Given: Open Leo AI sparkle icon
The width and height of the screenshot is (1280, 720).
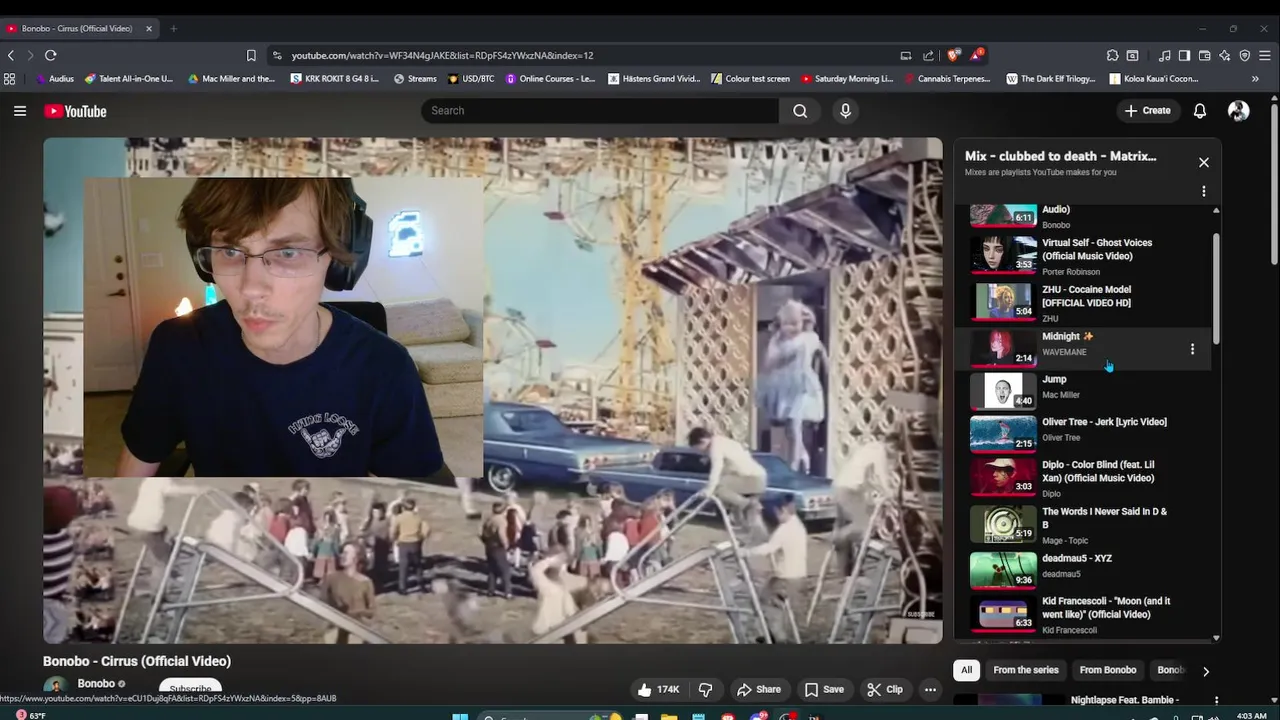Looking at the screenshot, I should [x=1224, y=55].
